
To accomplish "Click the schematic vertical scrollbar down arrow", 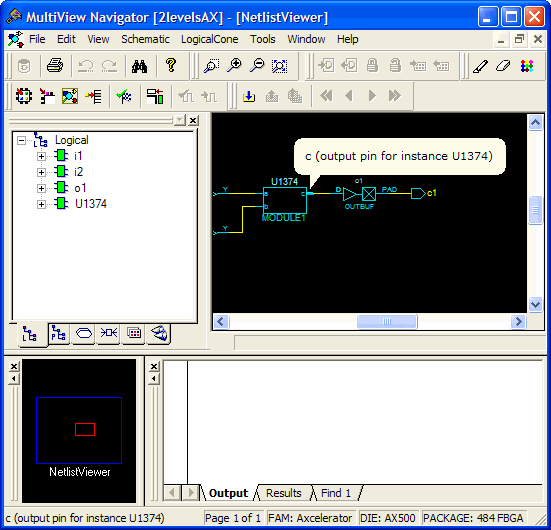I will pos(535,304).
